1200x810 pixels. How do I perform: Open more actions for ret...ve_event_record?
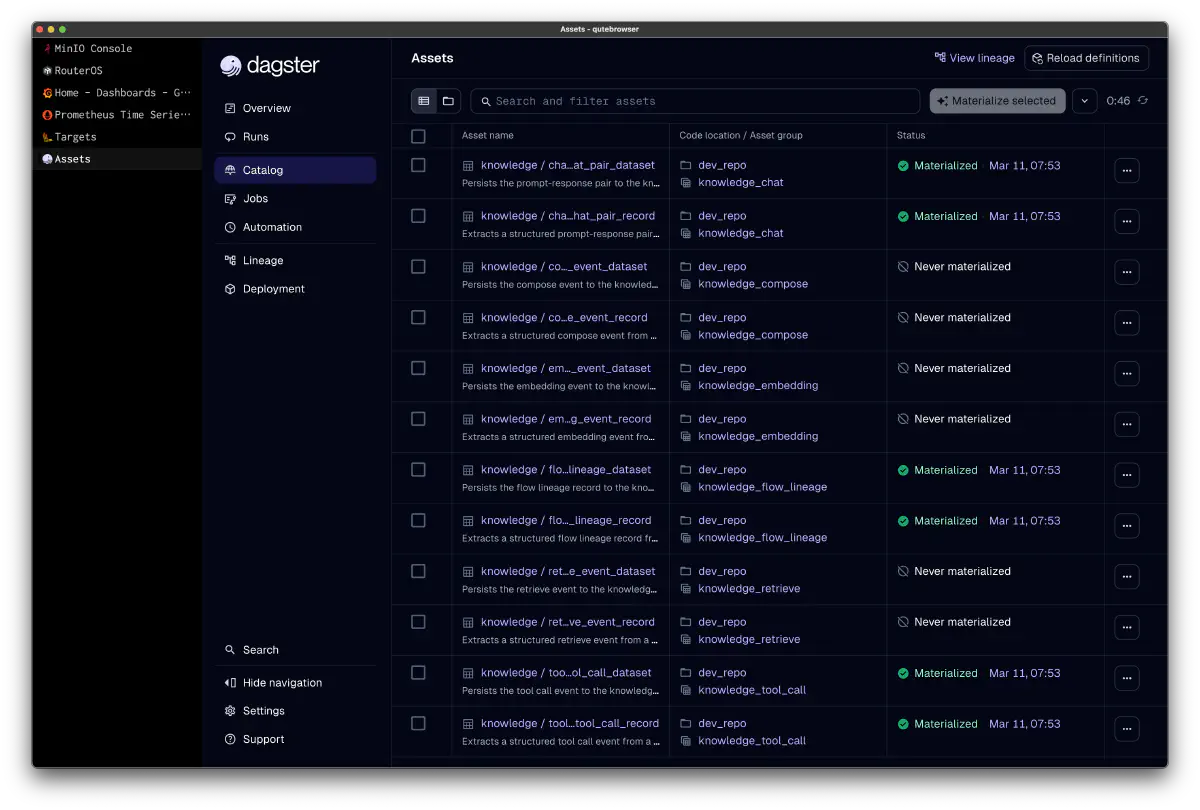[x=1127, y=628]
